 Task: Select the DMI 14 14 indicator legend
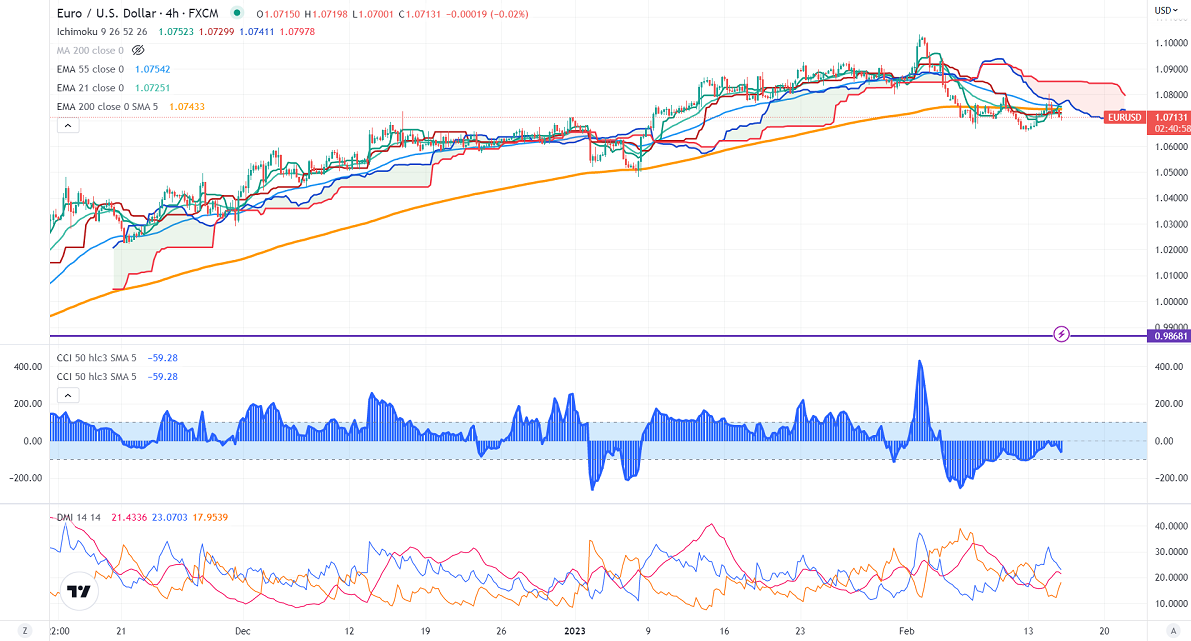pos(79,517)
